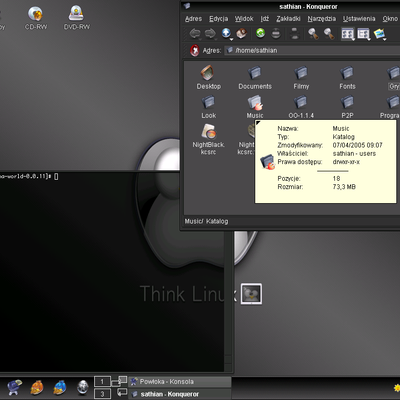Go back using Konqueror's Back arrow
Viewport: 400px width, 400px height.
(x=195, y=33)
